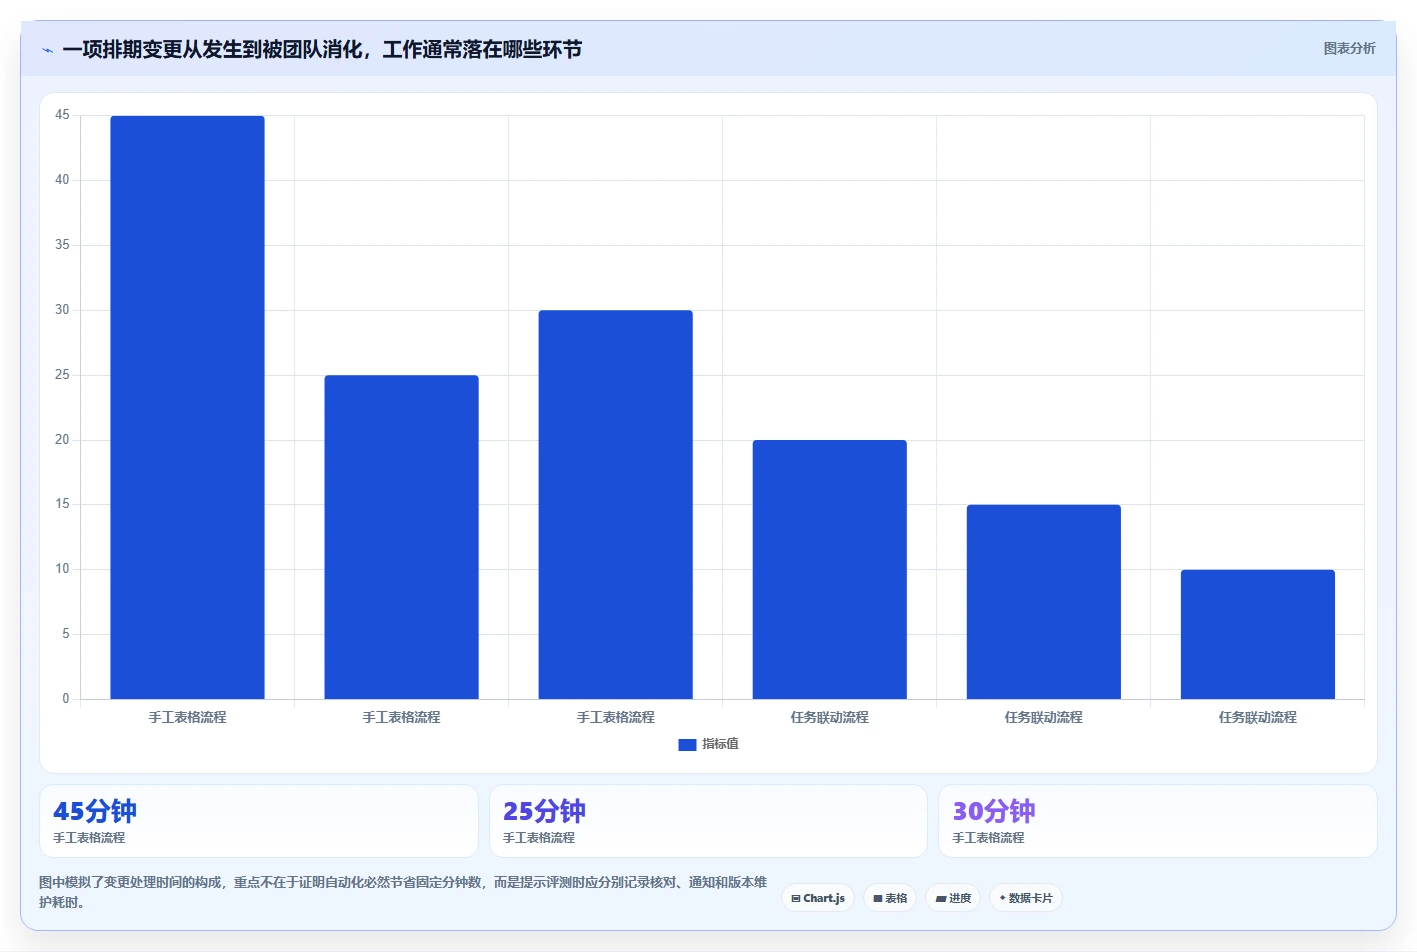The height and width of the screenshot is (952, 1417).
Task: Click the bar reaching value 30
Action: click(x=615, y=504)
